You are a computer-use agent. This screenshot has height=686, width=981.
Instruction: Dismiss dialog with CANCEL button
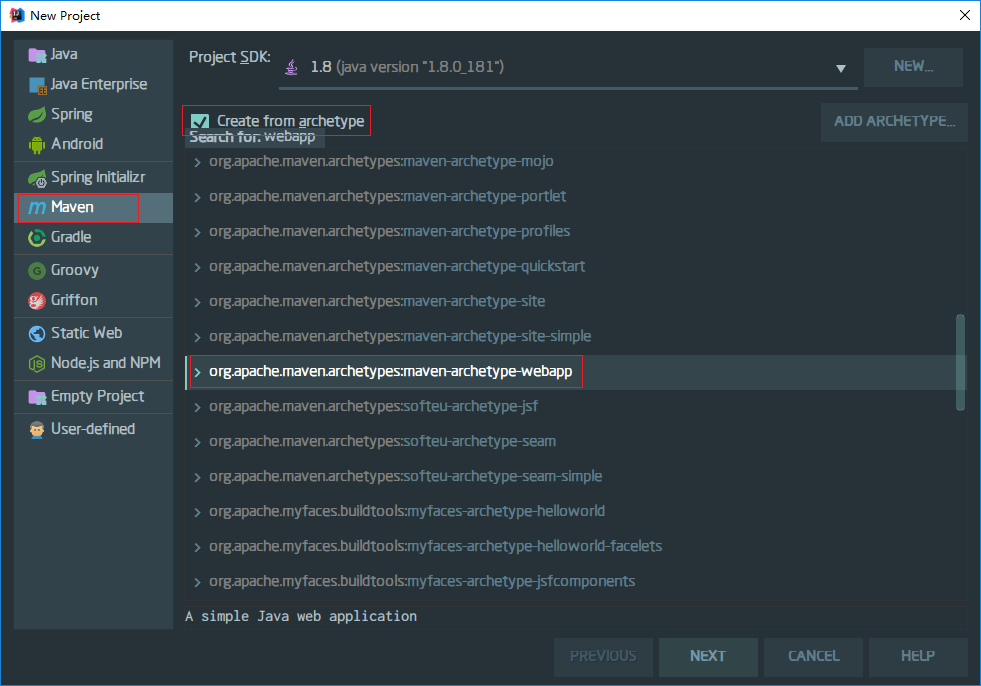click(813, 657)
